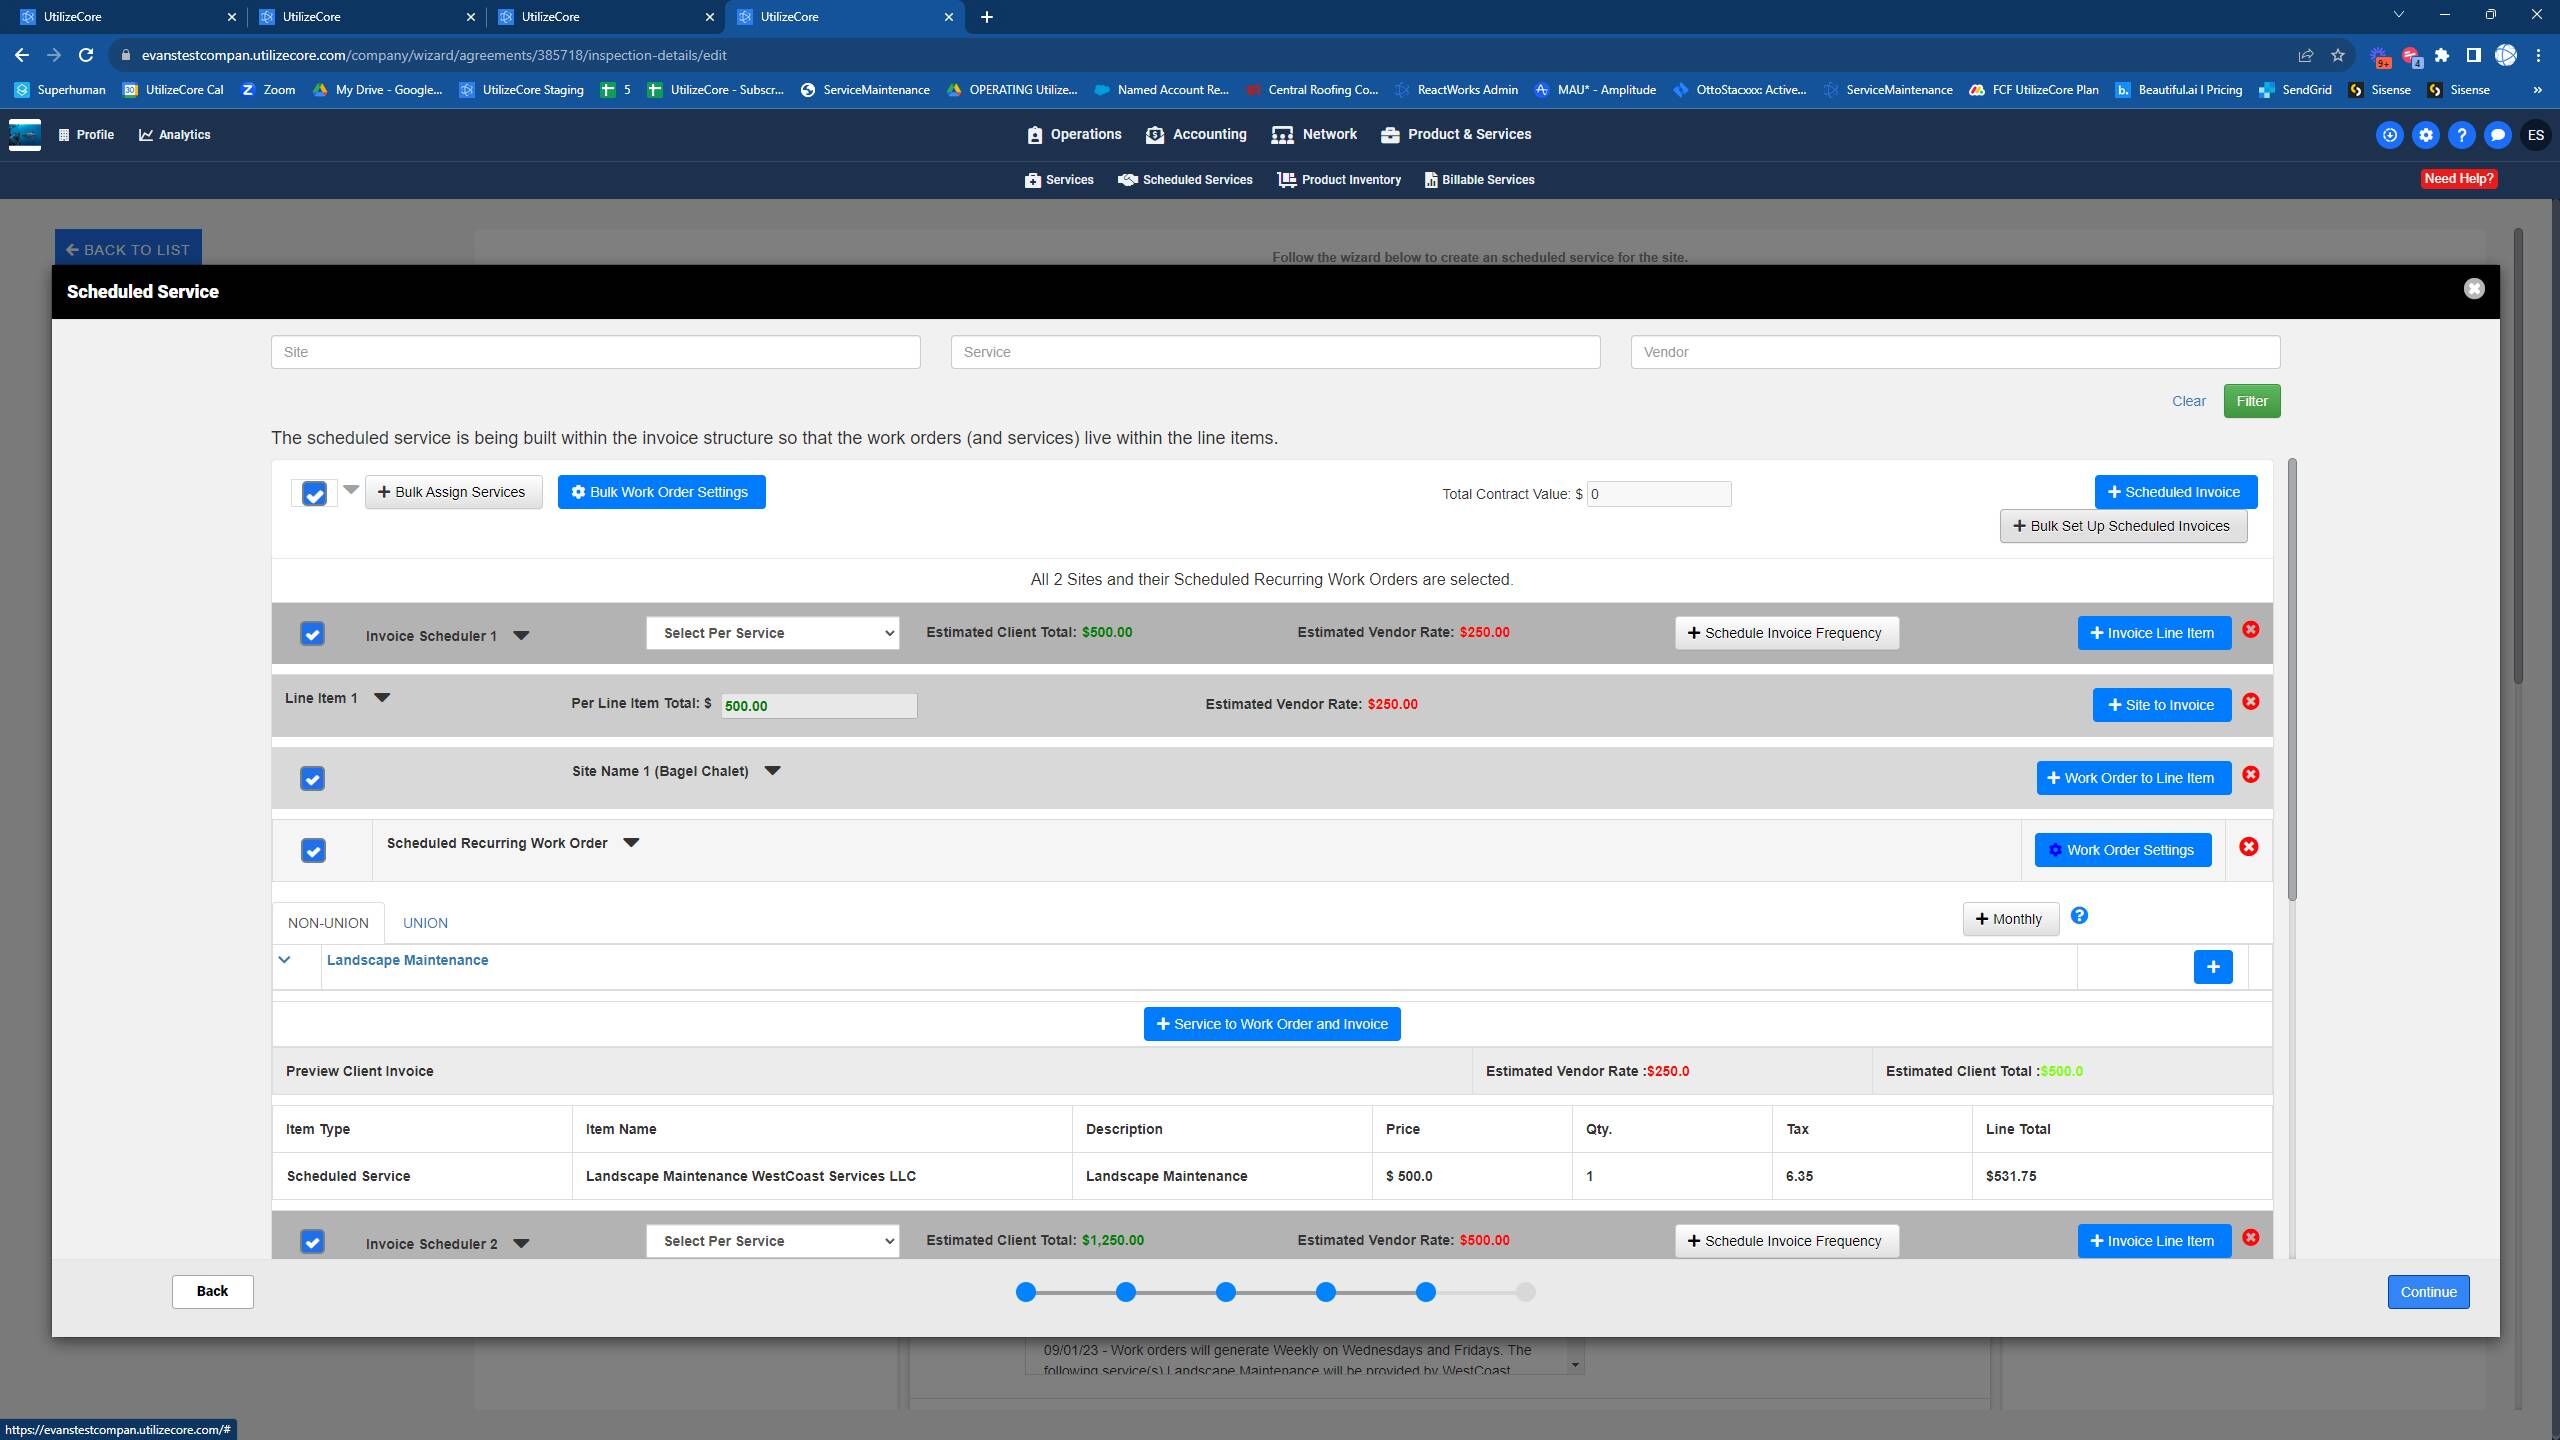Delete the Scheduled Recurring Work Order row
Viewport: 2560px width, 1440px height.
[2248, 847]
